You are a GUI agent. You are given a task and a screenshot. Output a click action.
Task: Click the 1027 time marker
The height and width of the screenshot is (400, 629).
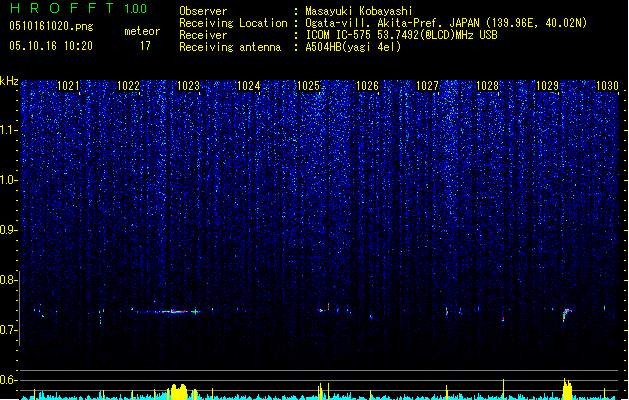428,86
